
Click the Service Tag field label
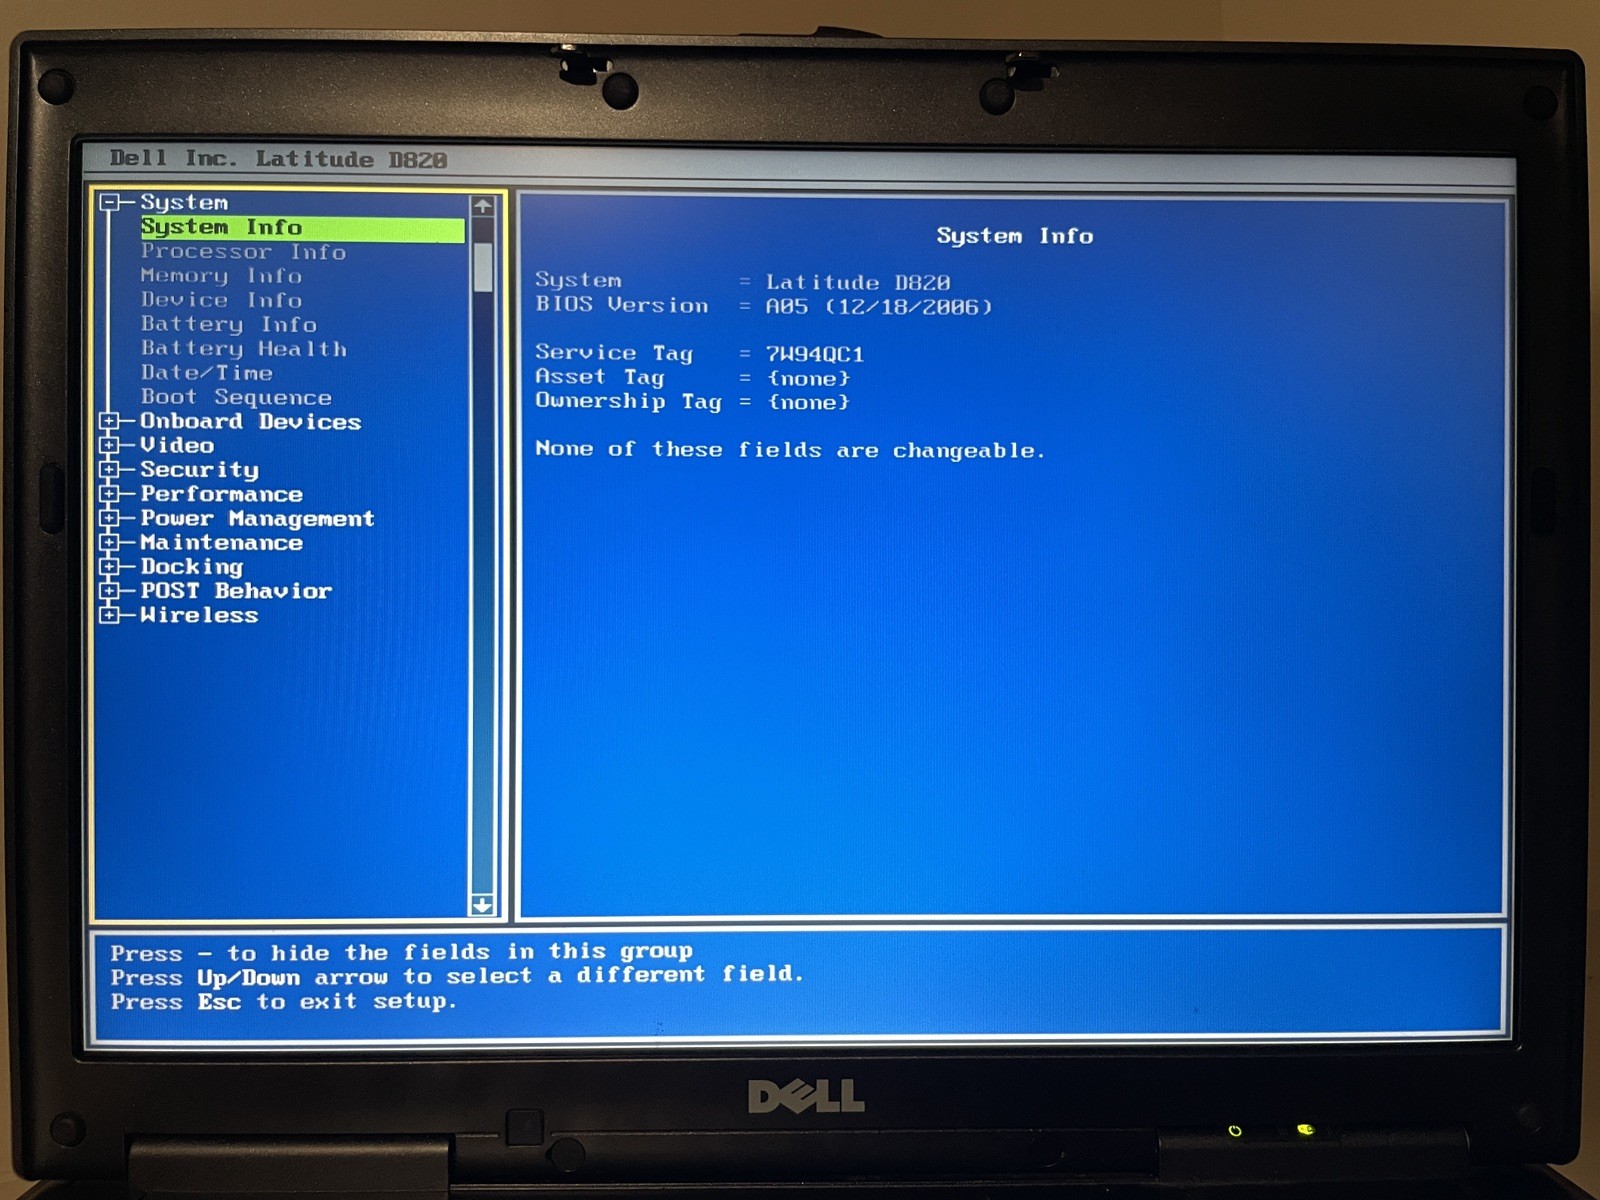tap(614, 353)
